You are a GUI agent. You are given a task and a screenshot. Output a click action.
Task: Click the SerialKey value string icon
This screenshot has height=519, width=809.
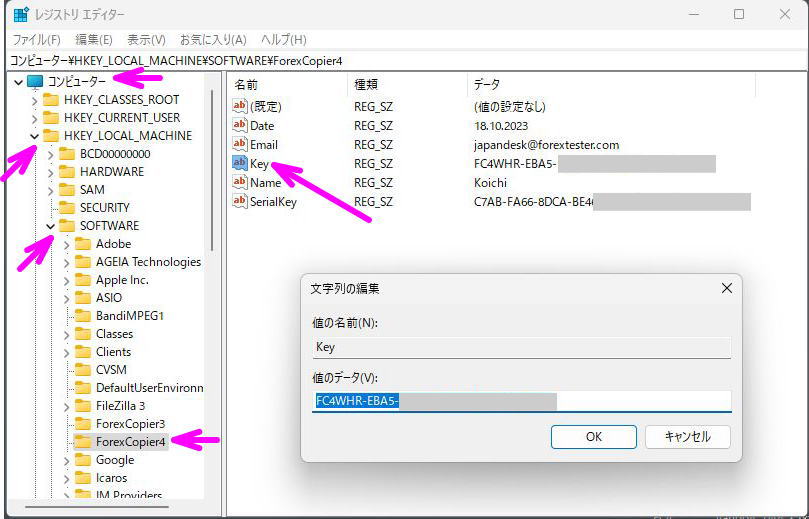coord(239,201)
